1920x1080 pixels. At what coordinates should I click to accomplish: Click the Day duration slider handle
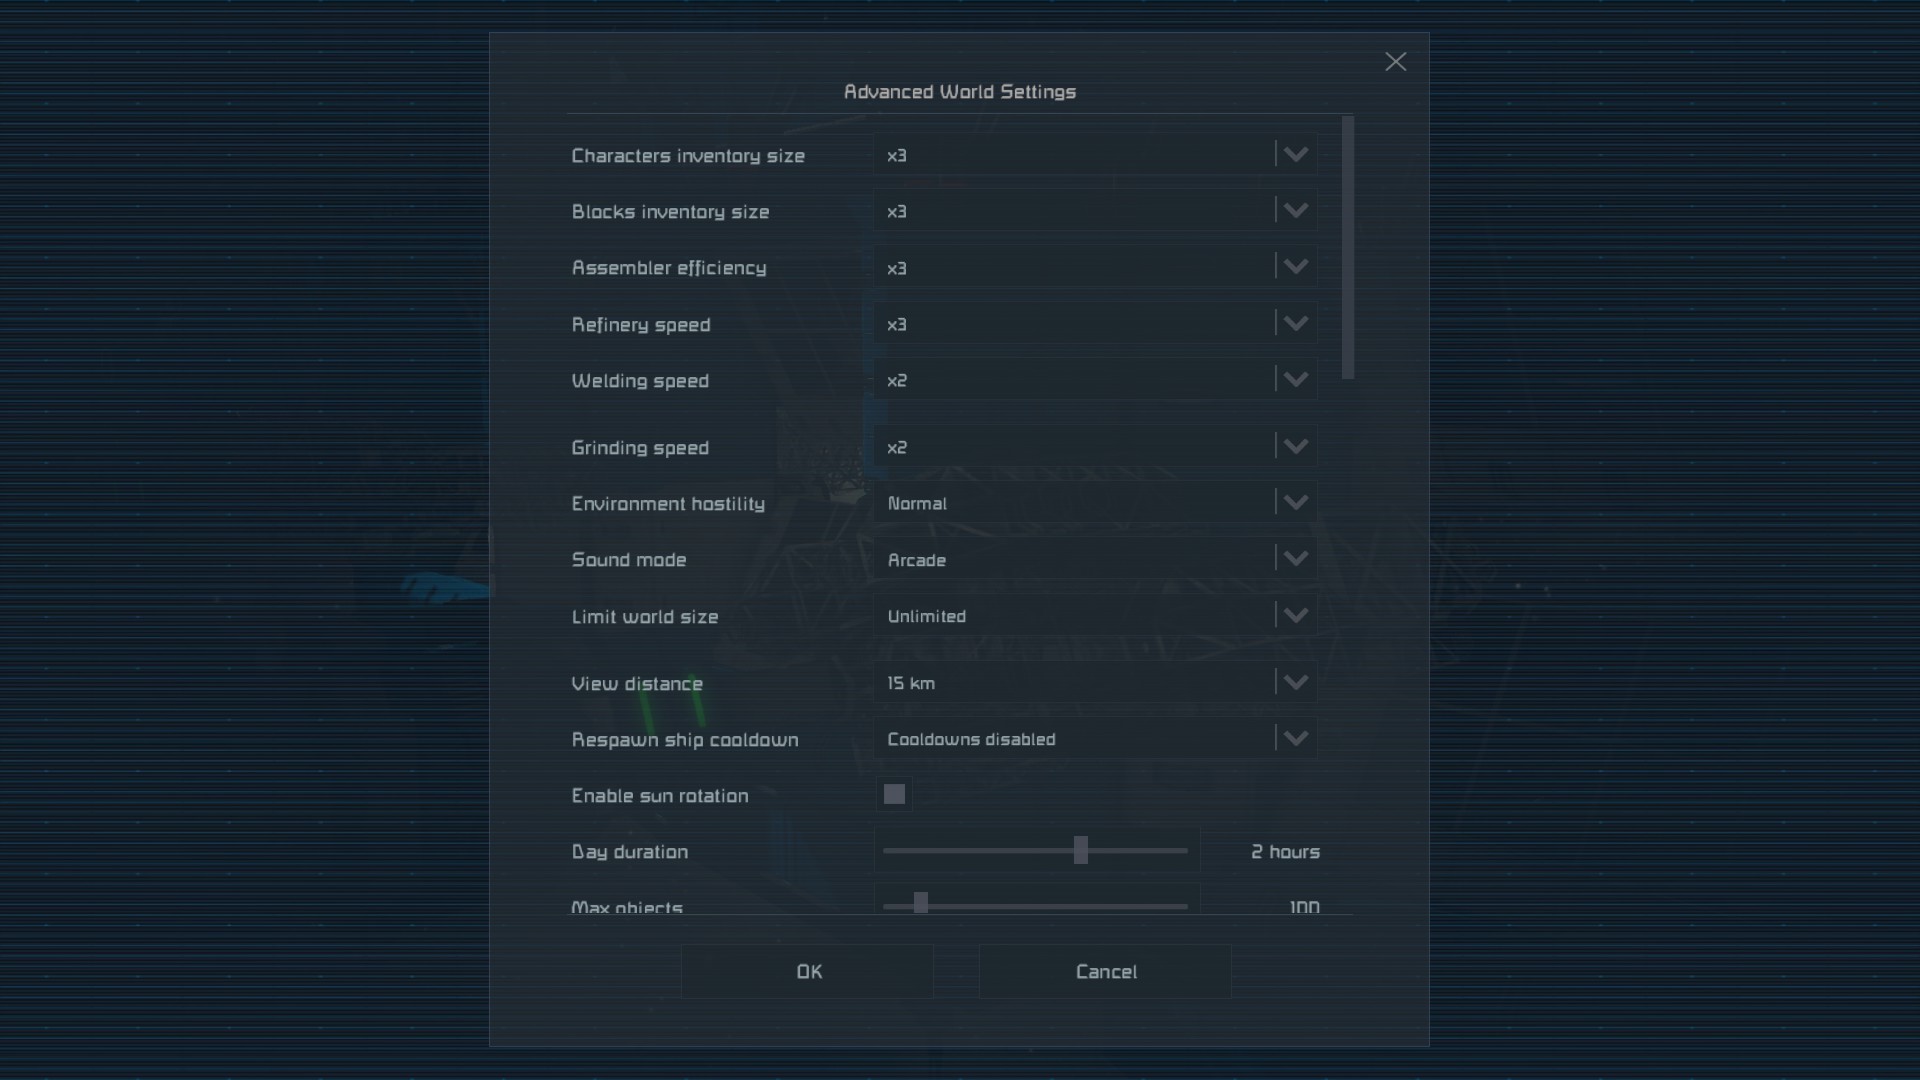coord(1080,851)
